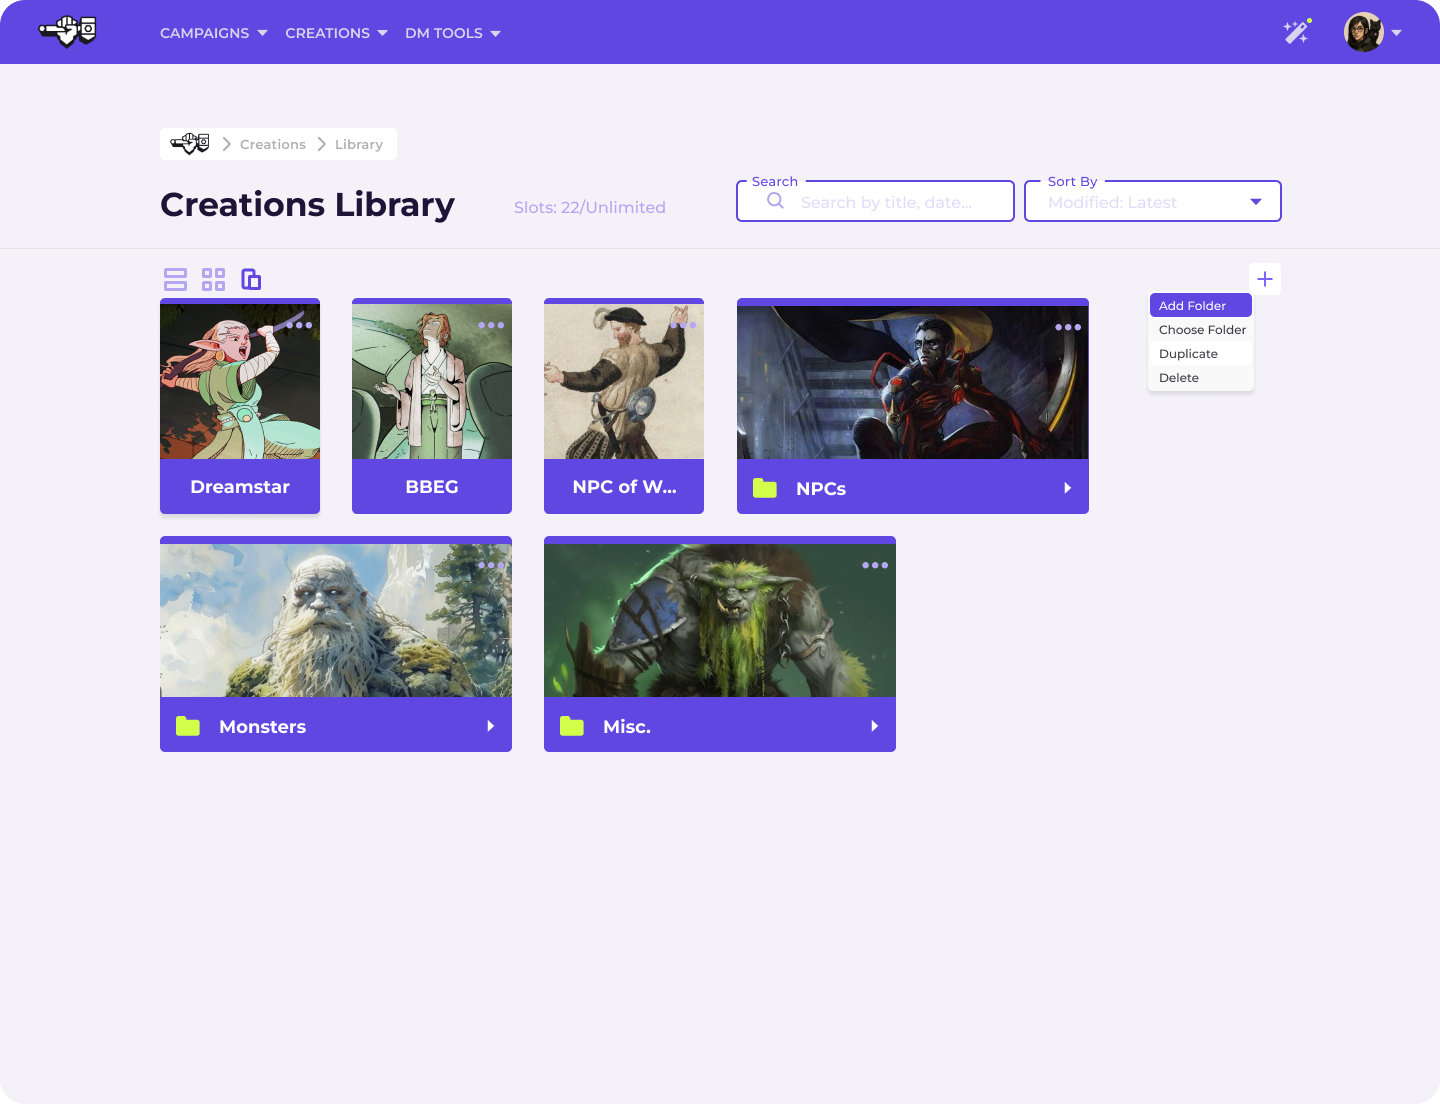The image size is (1440, 1104).
Task: Click the app logo in top bar
Action: (x=67, y=32)
